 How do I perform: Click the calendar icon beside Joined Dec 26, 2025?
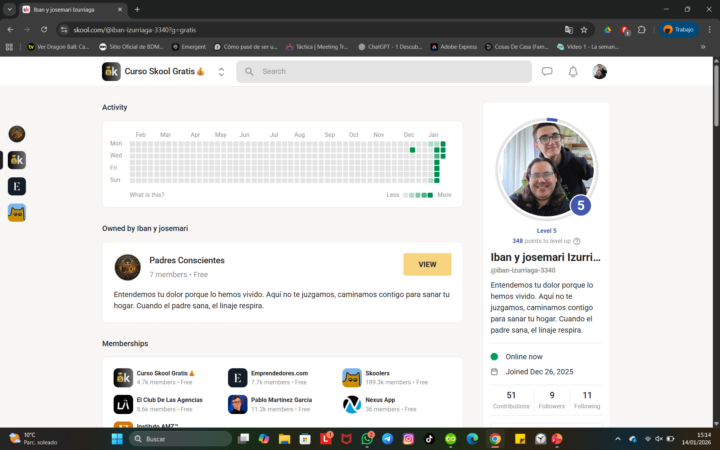[x=494, y=371]
